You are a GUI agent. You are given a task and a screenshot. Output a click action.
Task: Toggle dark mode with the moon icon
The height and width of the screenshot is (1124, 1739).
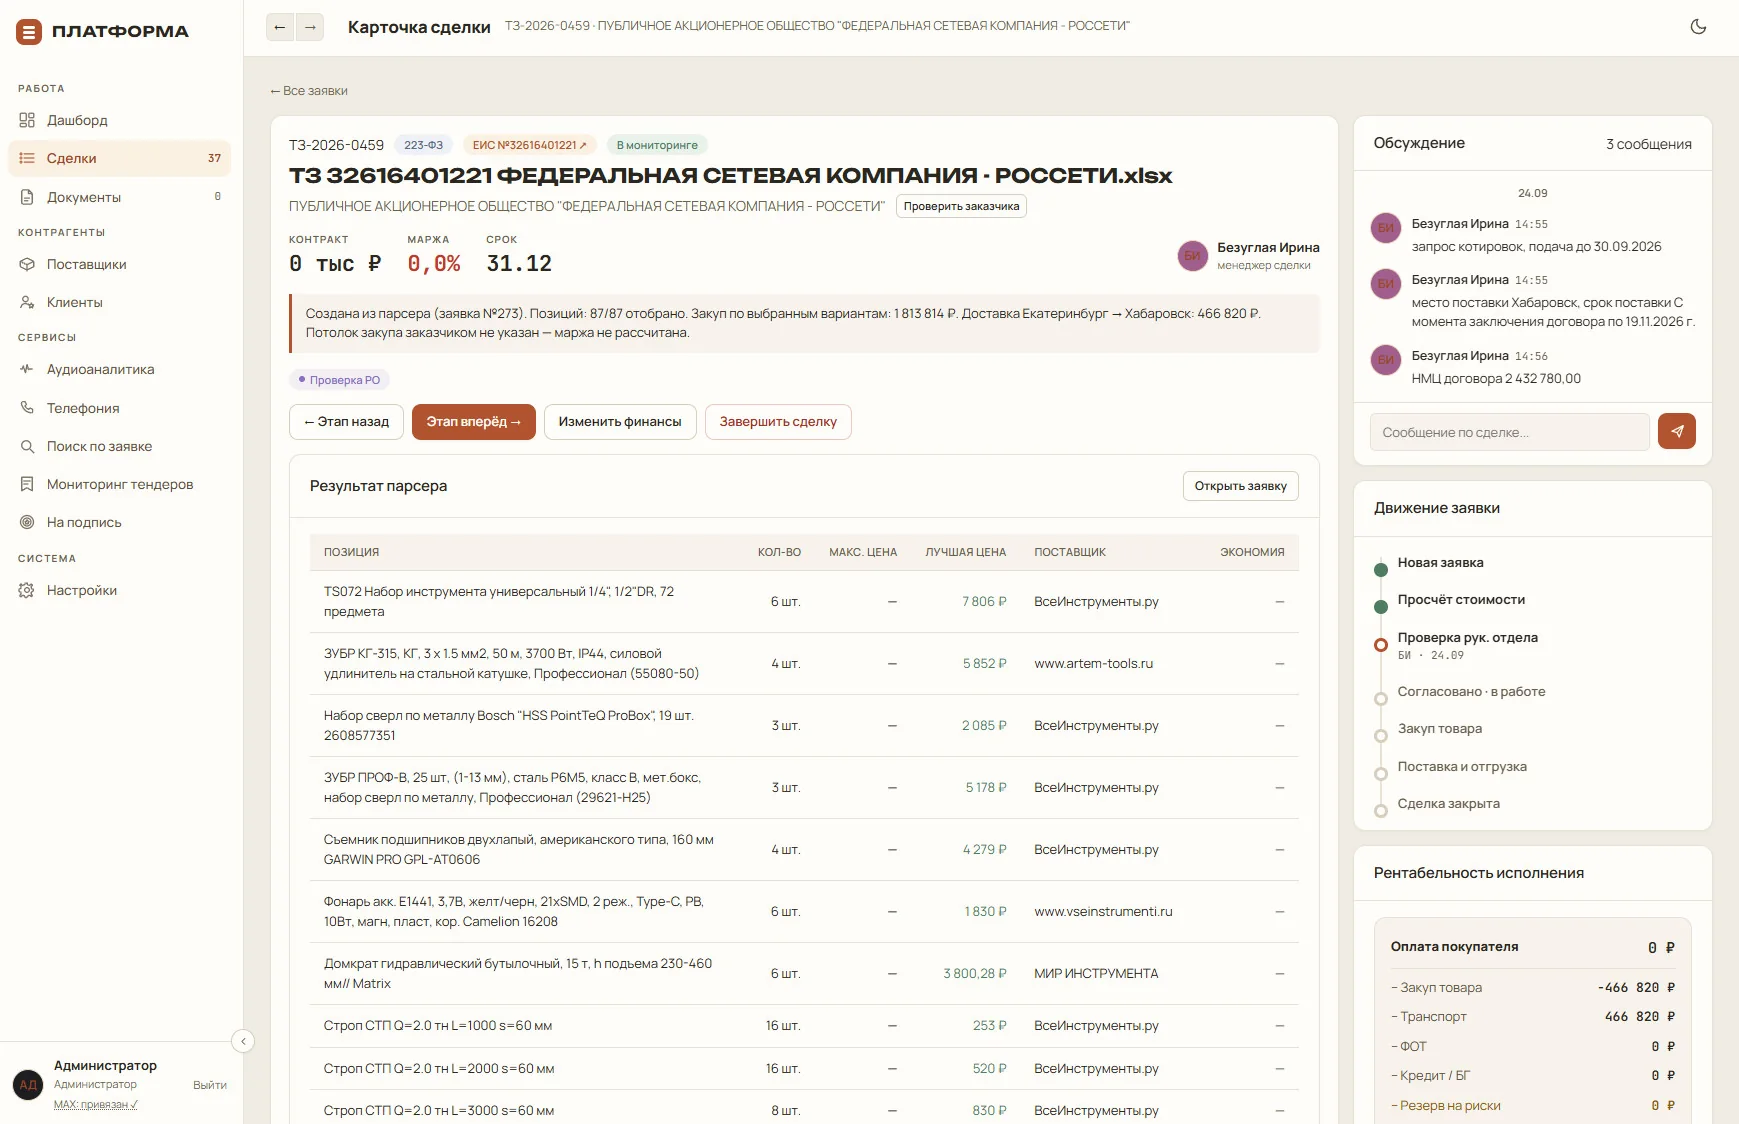[x=1698, y=27]
